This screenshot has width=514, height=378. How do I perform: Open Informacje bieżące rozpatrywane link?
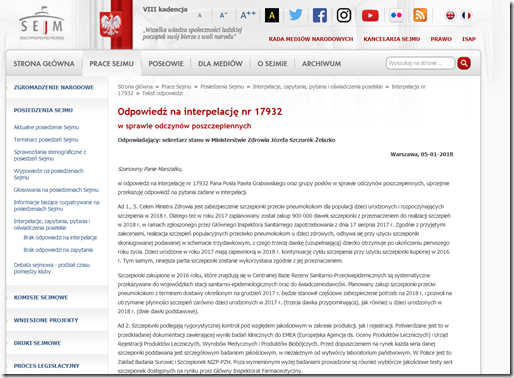(56, 206)
